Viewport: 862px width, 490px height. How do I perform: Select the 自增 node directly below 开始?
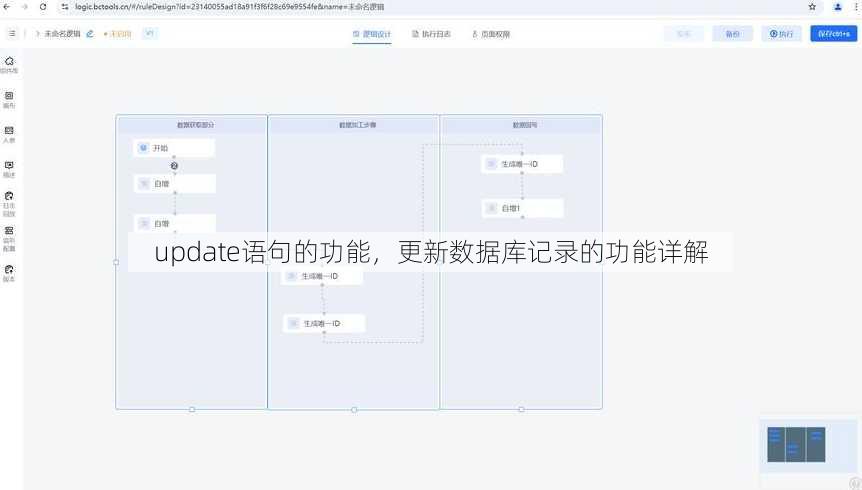click(174, 184)
